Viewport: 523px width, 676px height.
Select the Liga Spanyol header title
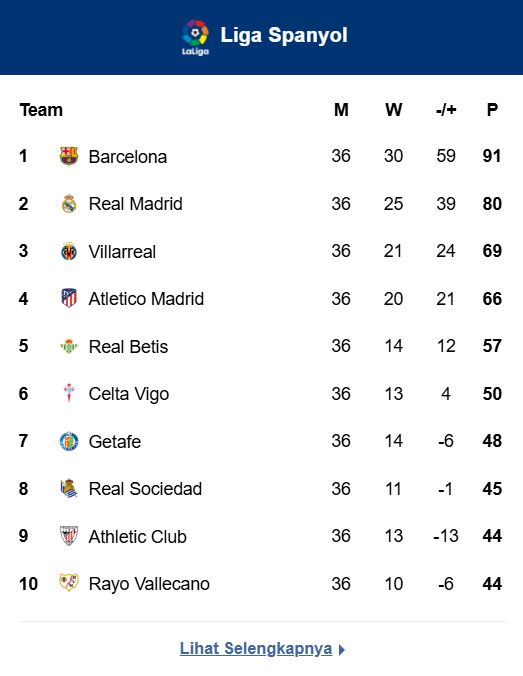[284, 35]
